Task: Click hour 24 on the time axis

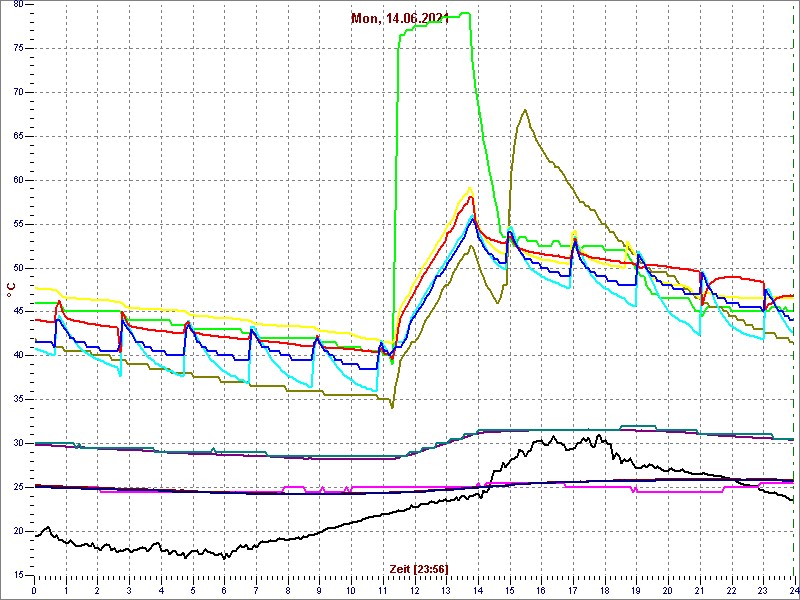Action: [793, 590]
